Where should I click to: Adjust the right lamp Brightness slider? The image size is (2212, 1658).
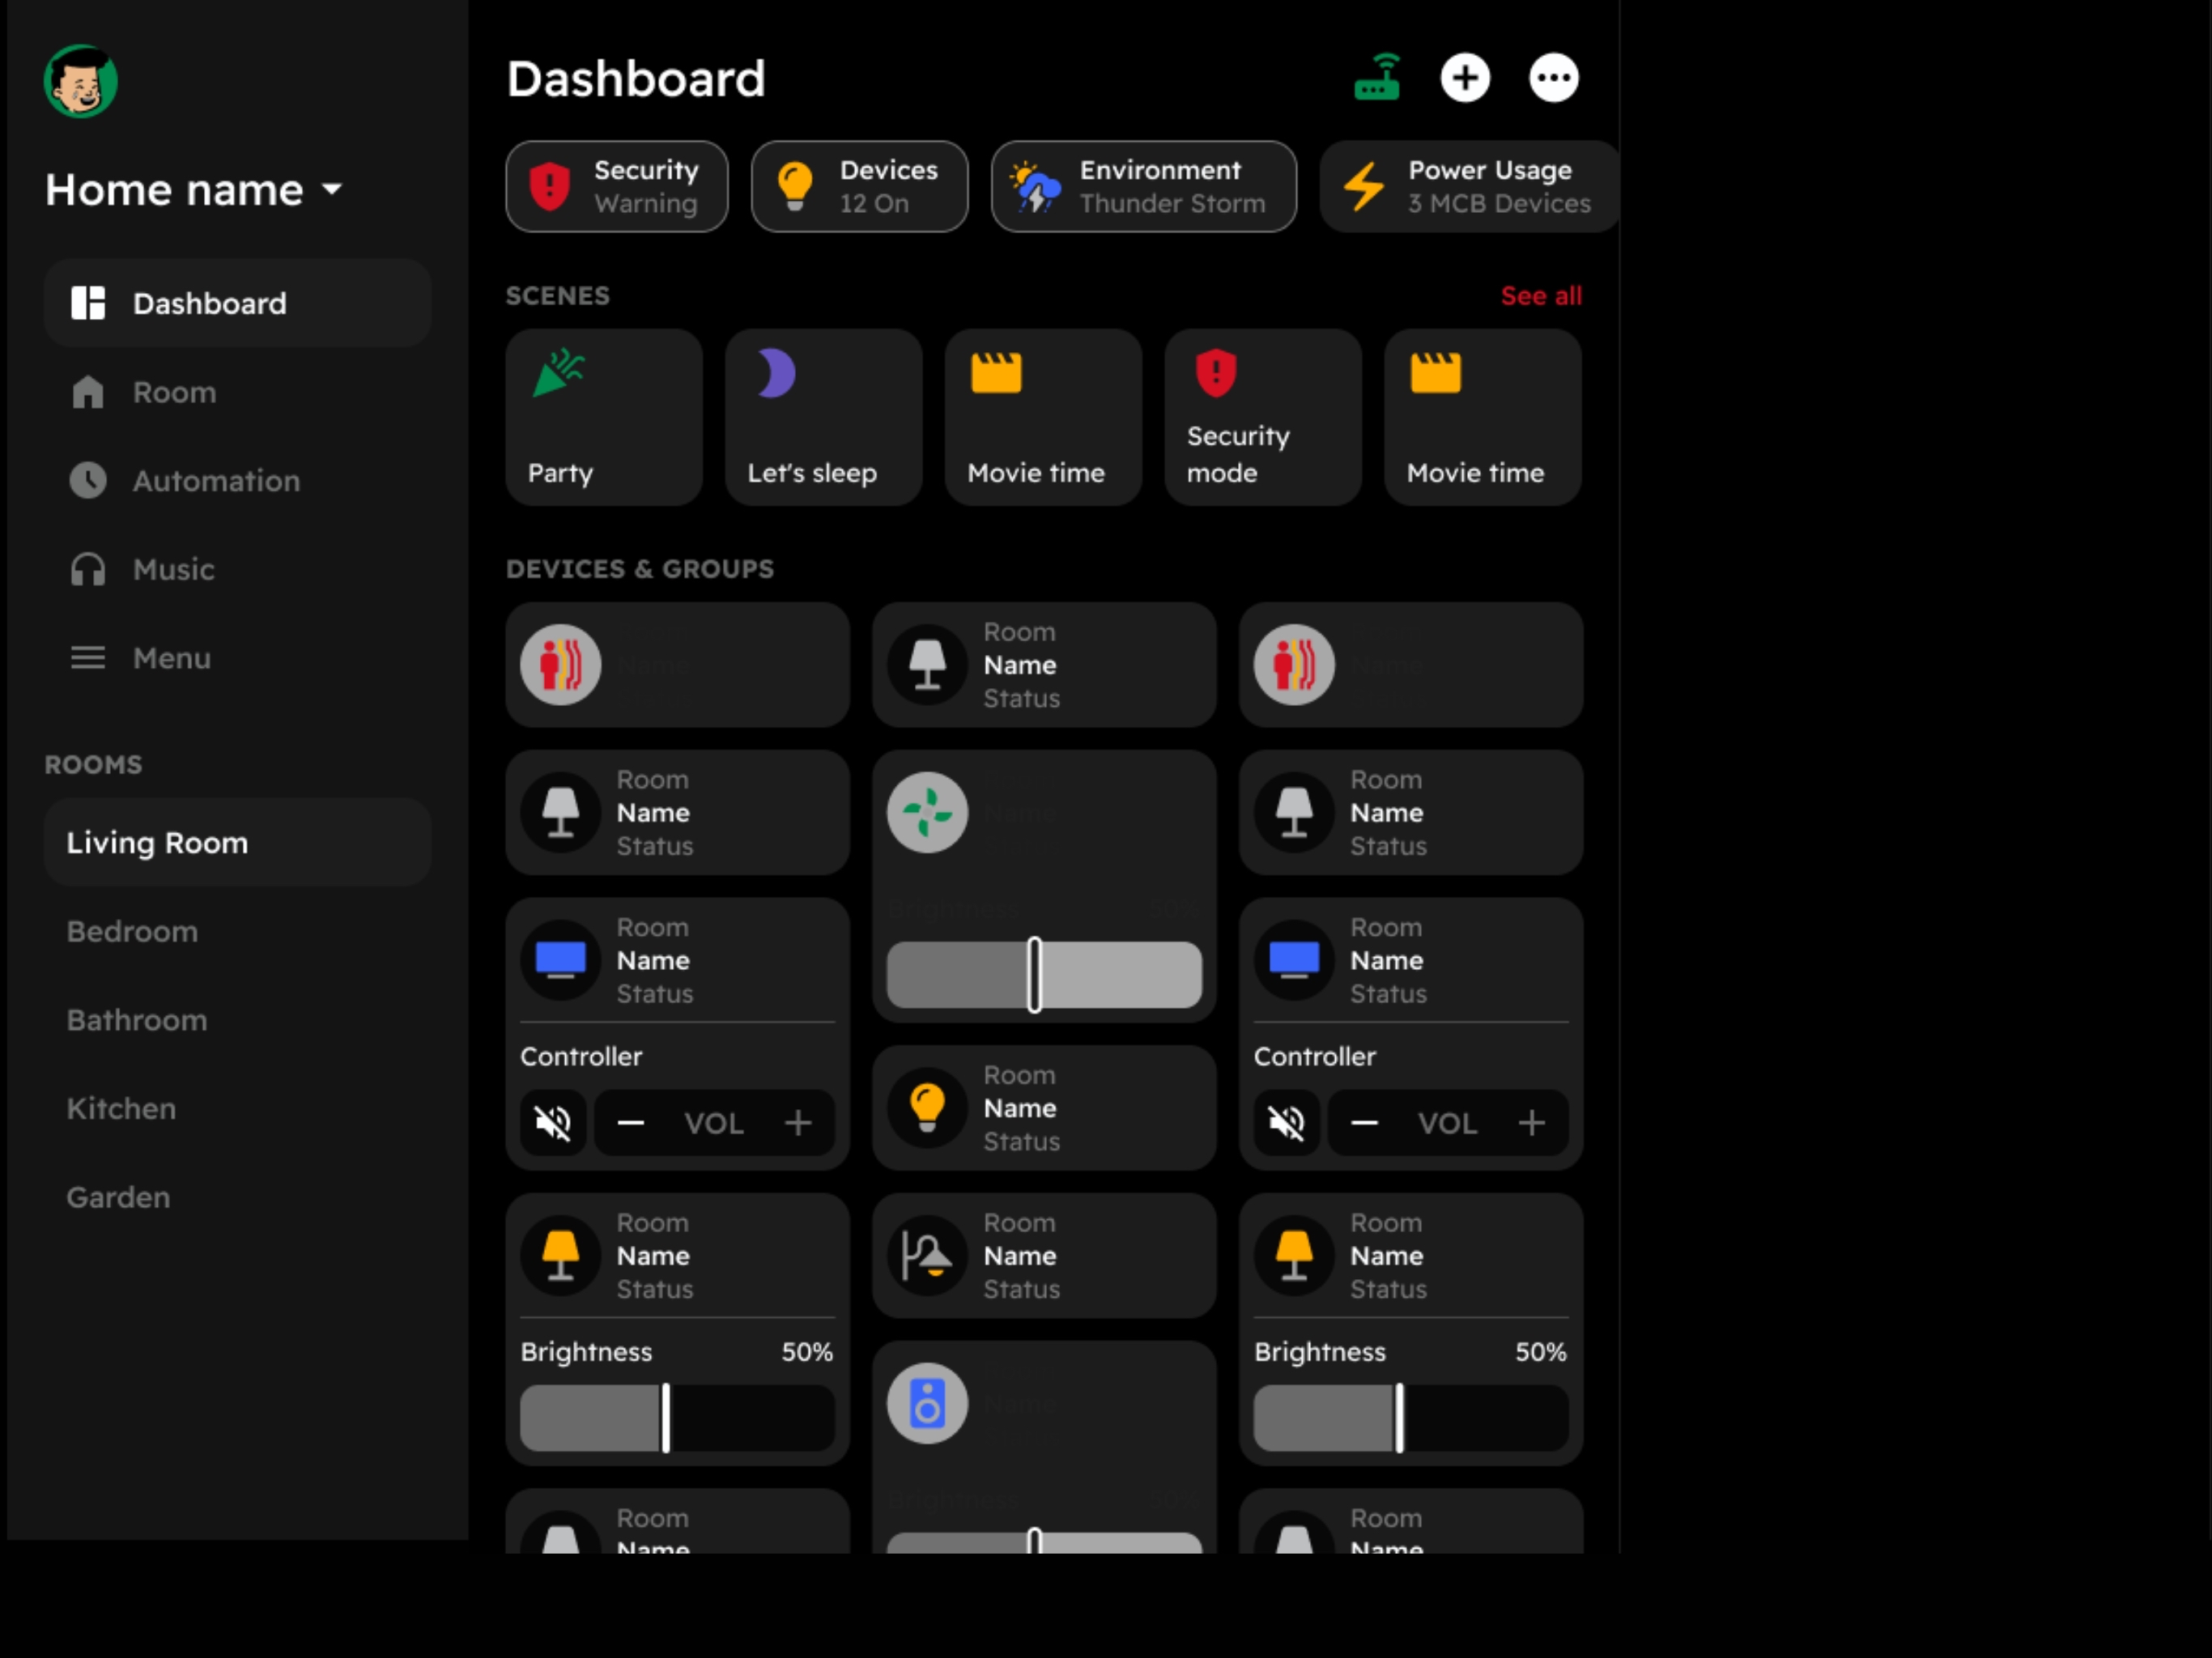pyautogui.click(x=1411, y=1418)
